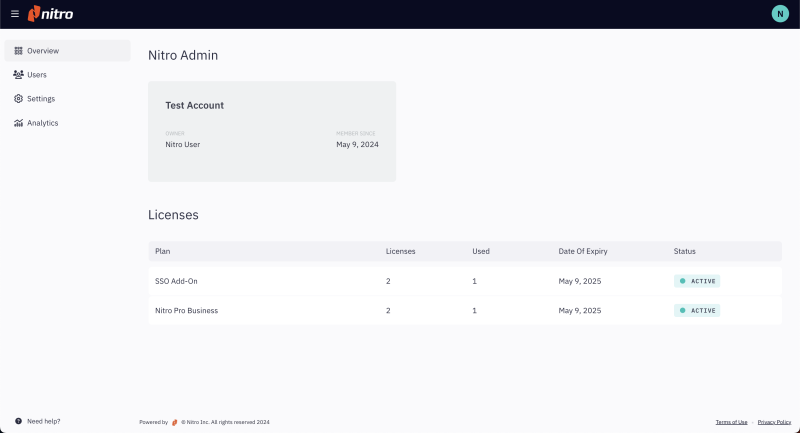Click the copyright Nitro Inc. footer text

click(226, 422)
